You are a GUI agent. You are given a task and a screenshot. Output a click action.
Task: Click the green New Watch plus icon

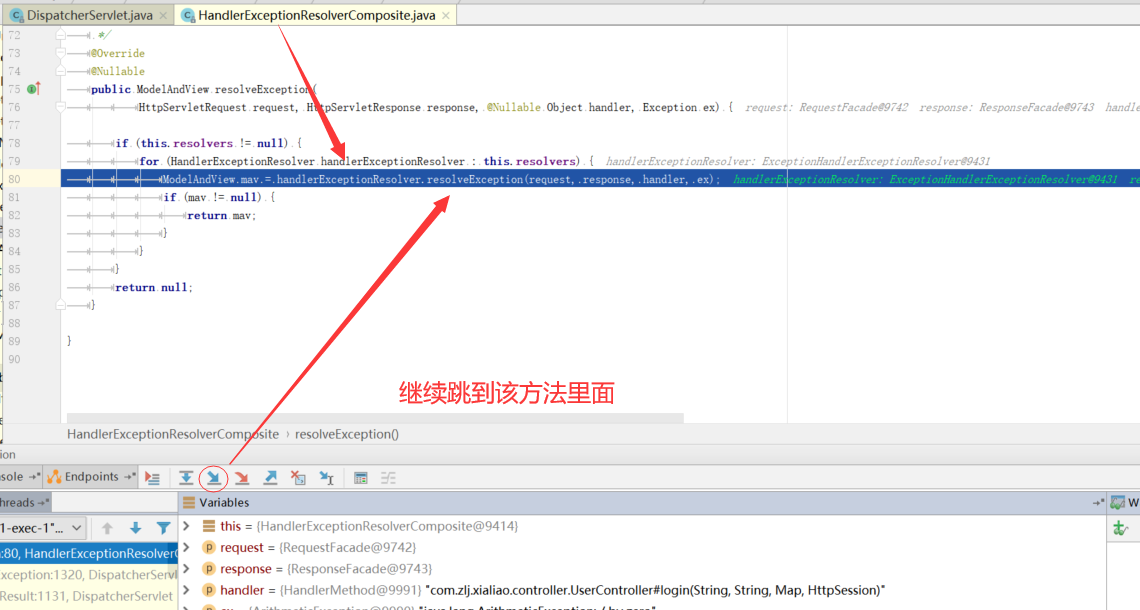[x=1120, y=529]
